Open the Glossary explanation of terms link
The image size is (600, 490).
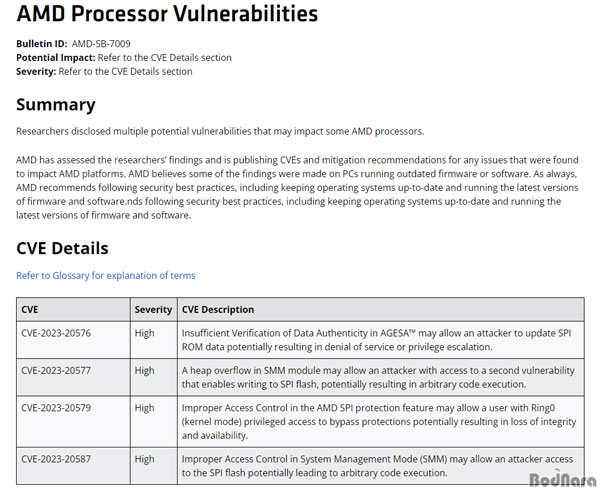click(106, 275)
